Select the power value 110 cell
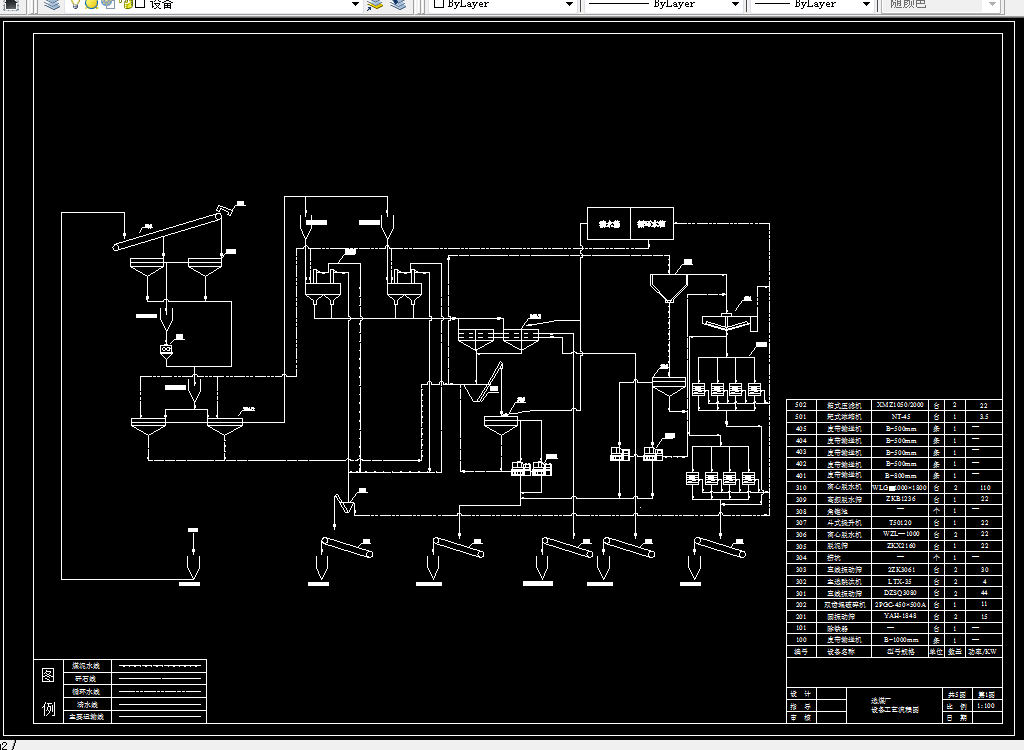Image resolution: width=1024 pixels, height=750 pixels. point(985,487)
